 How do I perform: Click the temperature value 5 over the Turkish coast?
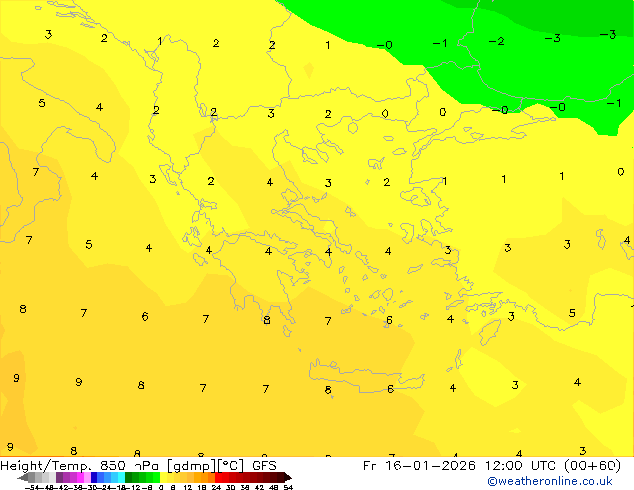tap(572, 313)
